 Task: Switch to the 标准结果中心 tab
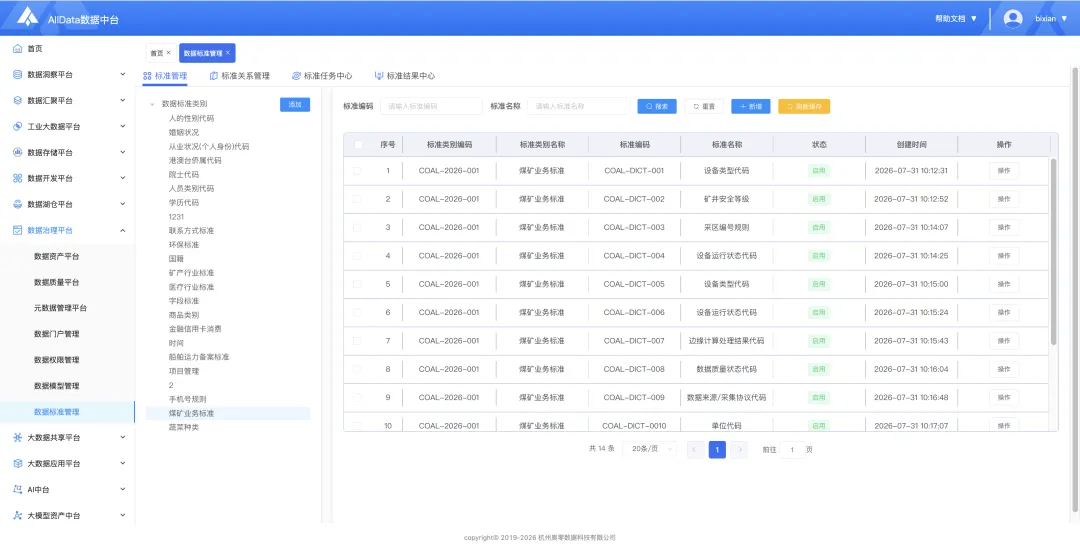[404, 76]
